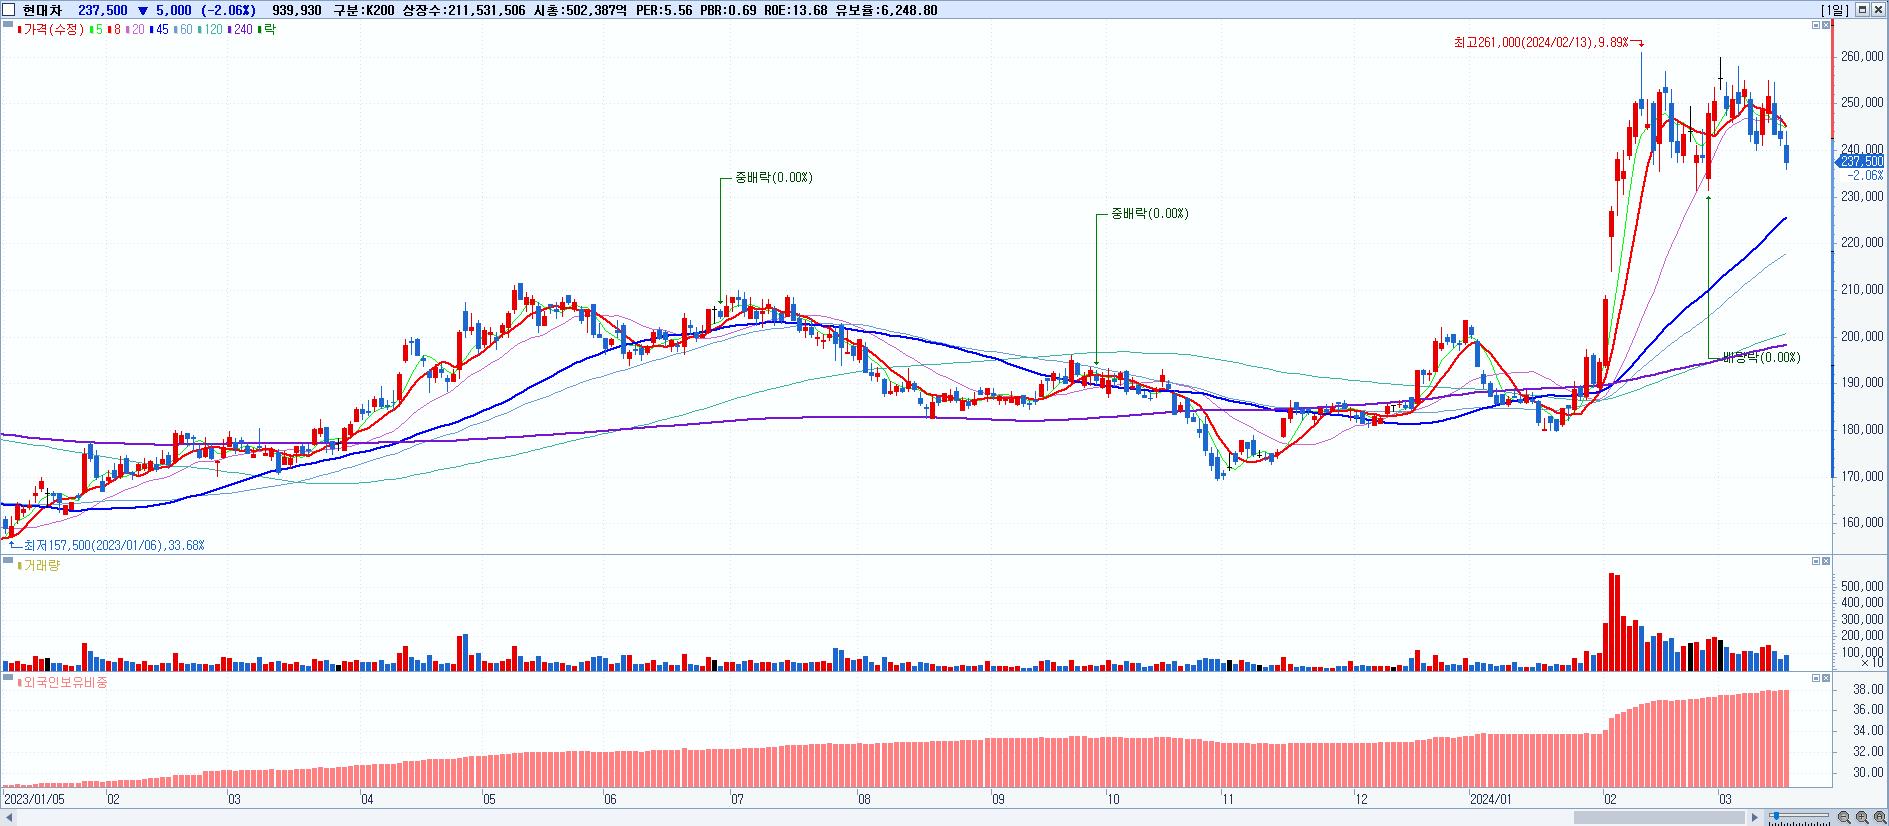
Task: Click the [1일] period label
Action: point(1835,10)
